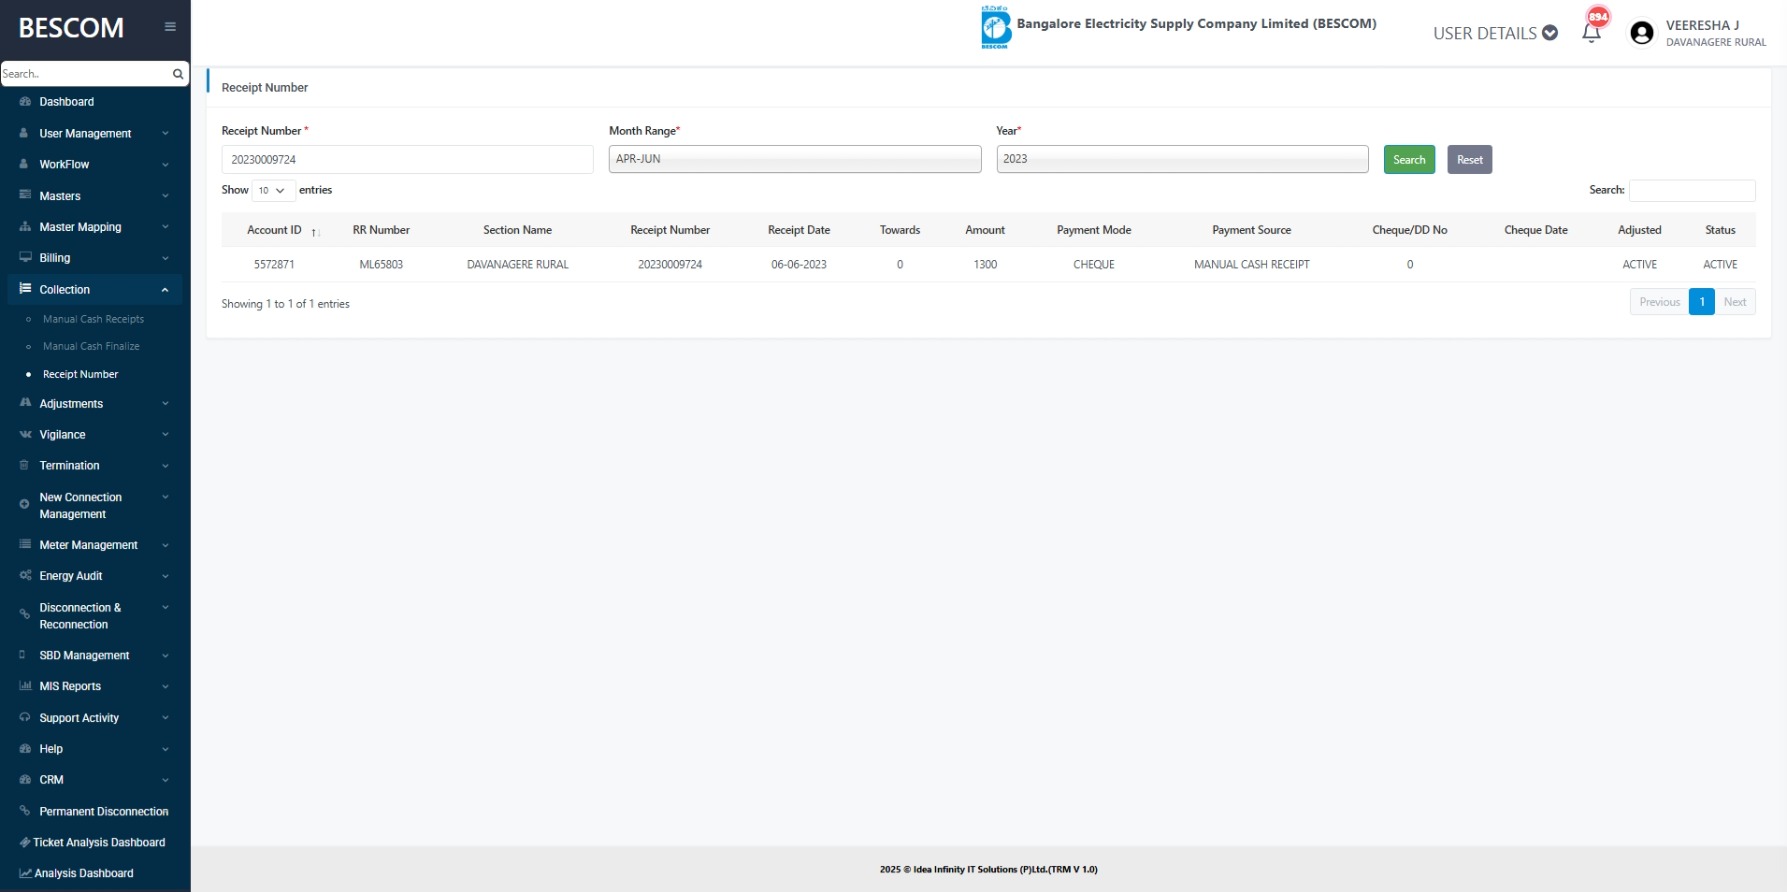Click the Energy Audit icon
1787x892 pixels.
coord(25,576)
